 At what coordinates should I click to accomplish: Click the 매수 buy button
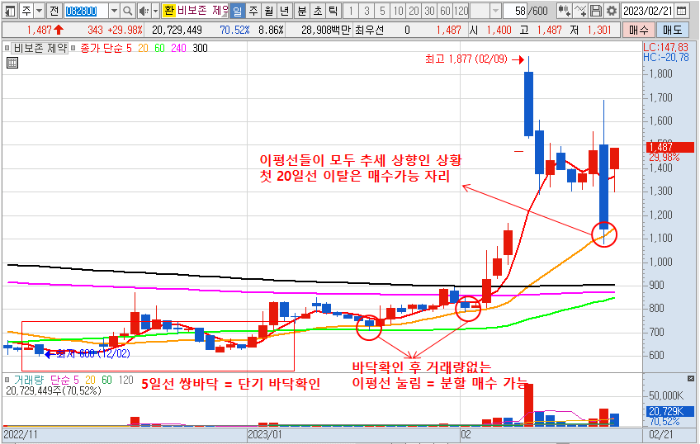point(638,30)
